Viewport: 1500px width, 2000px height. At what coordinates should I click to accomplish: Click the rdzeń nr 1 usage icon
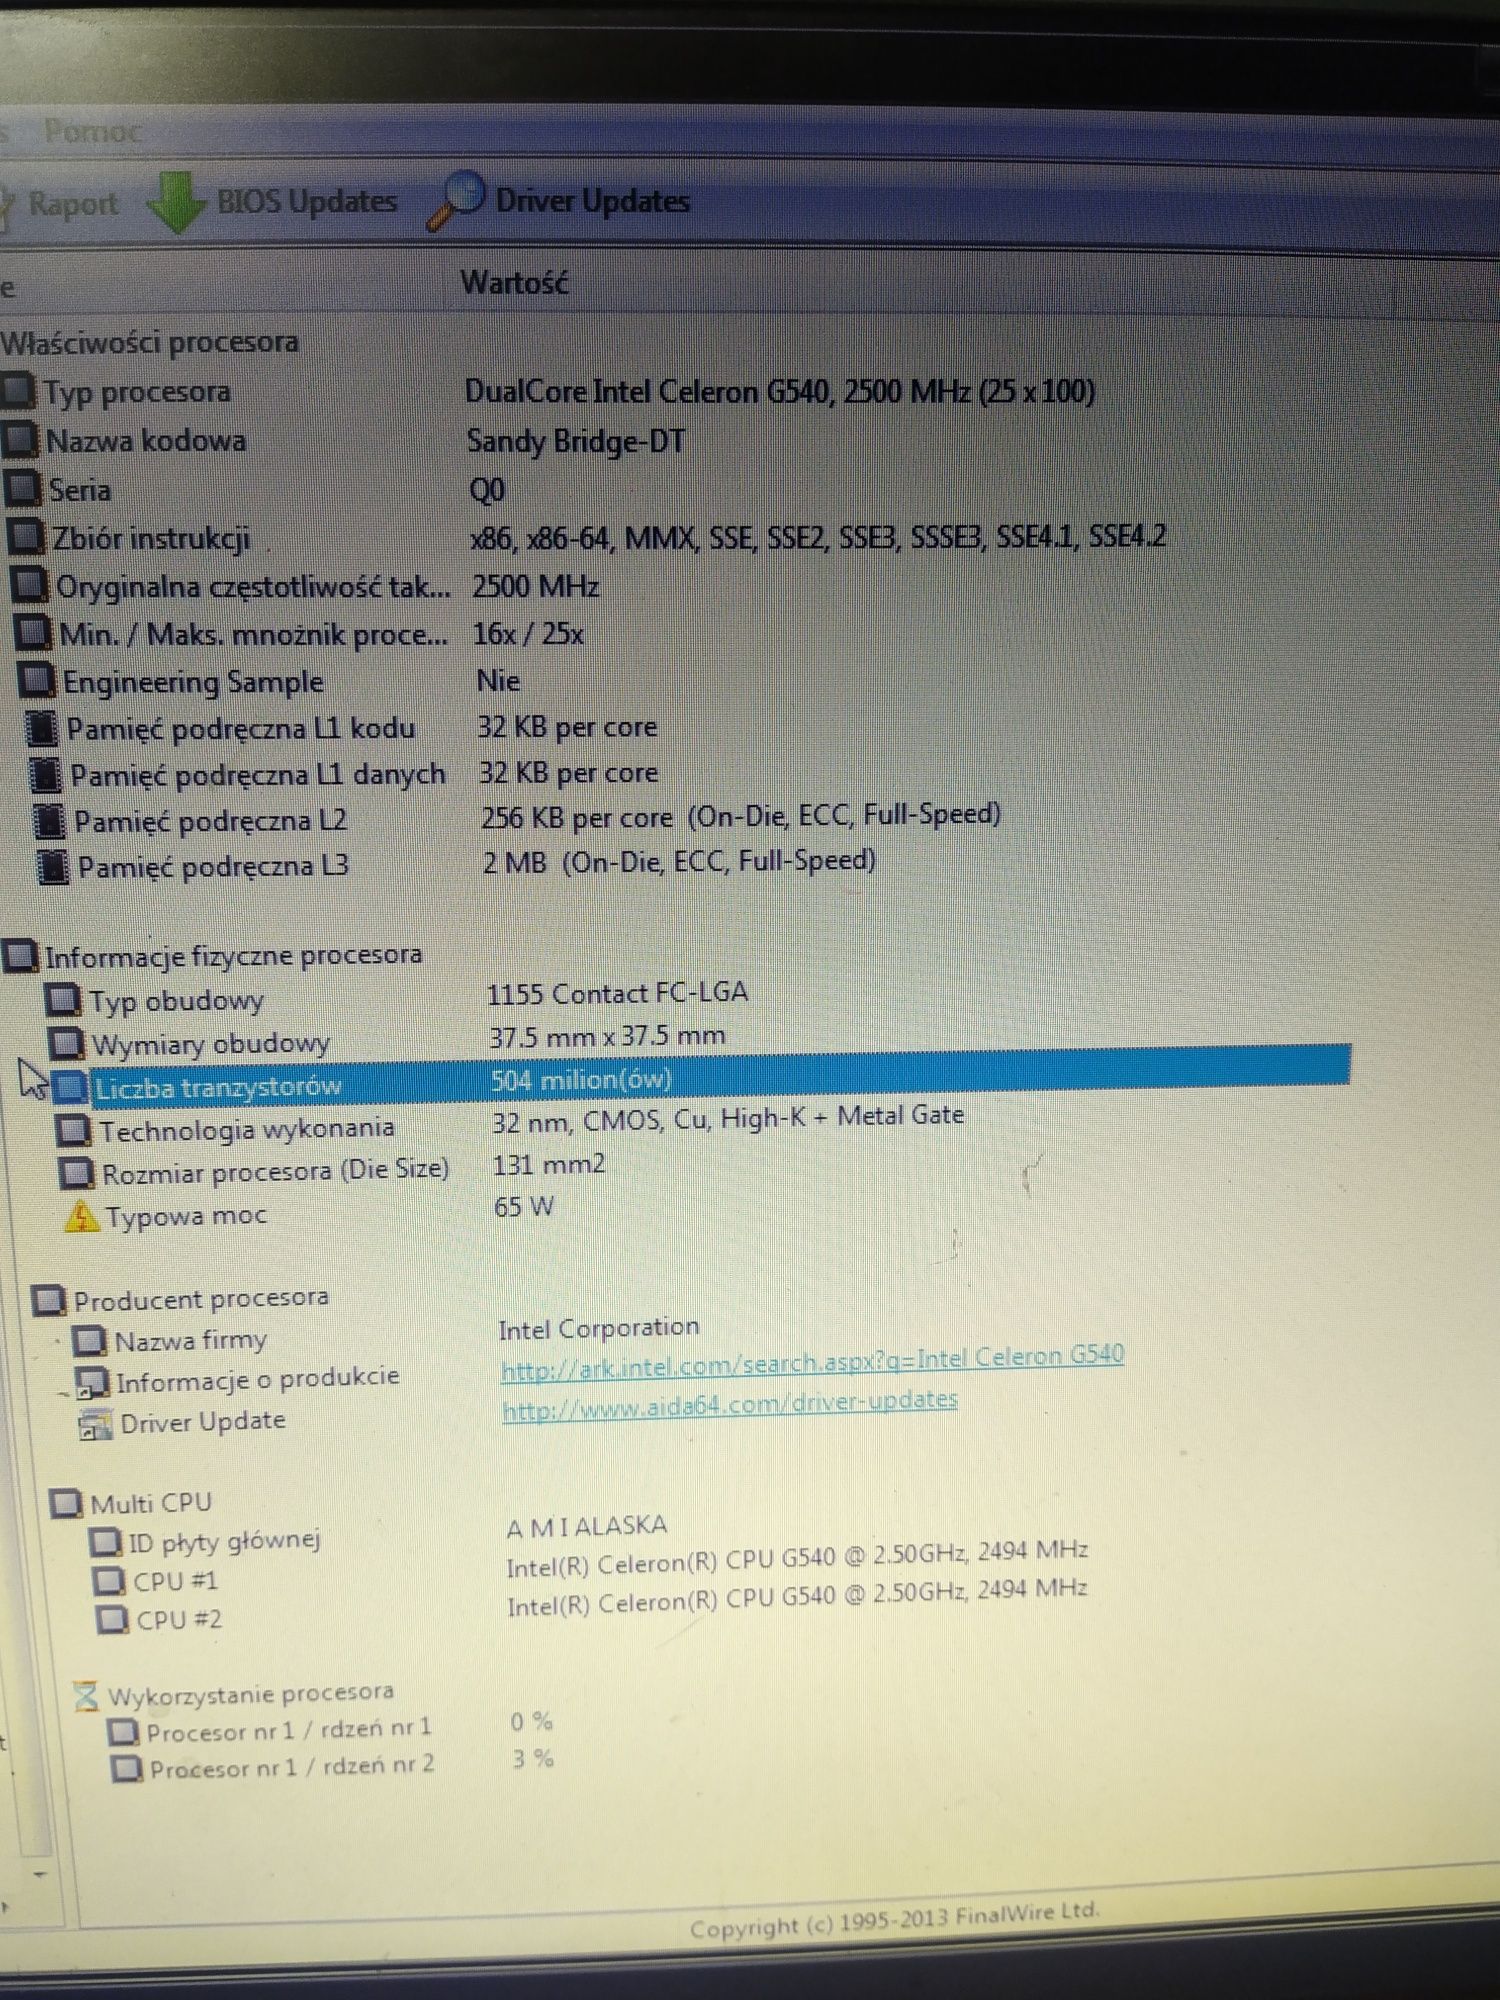coord(123,1732)
